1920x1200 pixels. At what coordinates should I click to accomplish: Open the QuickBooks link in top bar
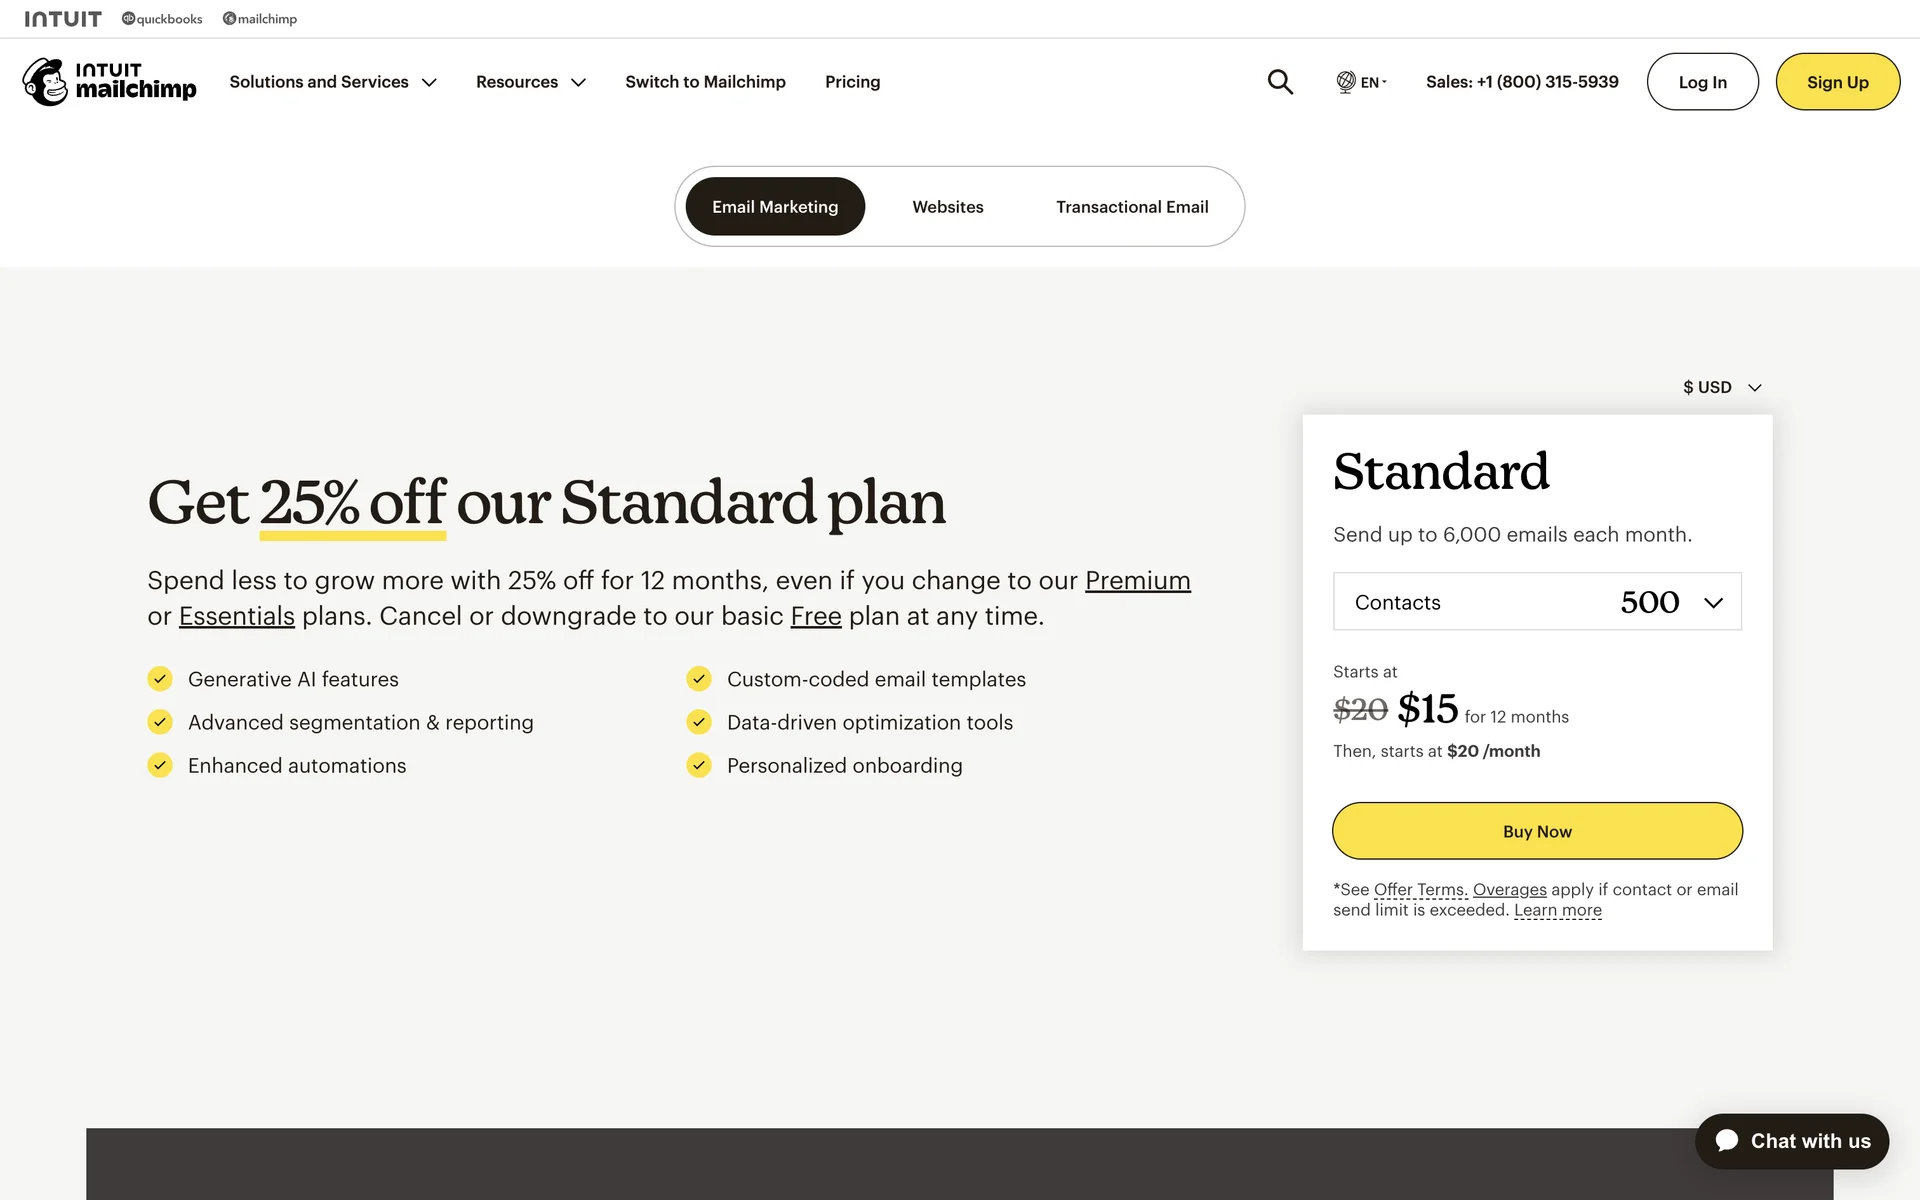[x=162, y=19]
